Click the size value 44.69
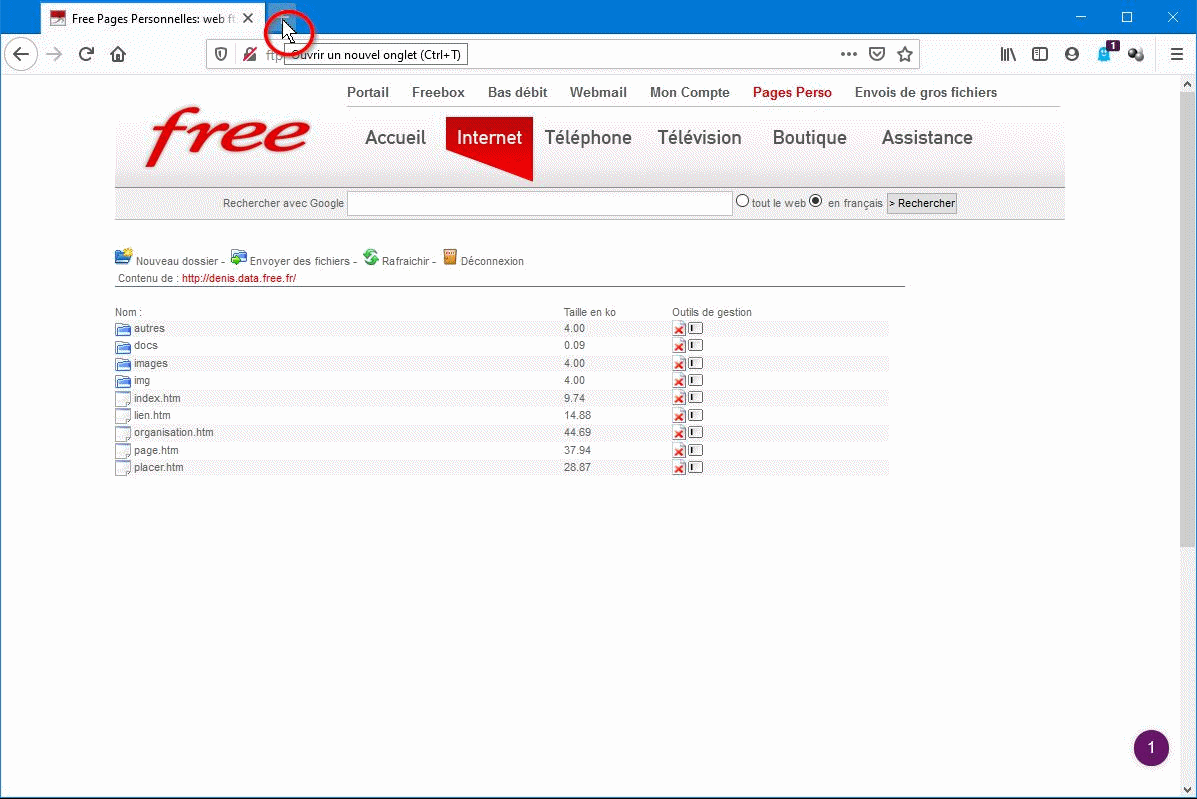Screen dimensions: 1197x799 (577, 433)
